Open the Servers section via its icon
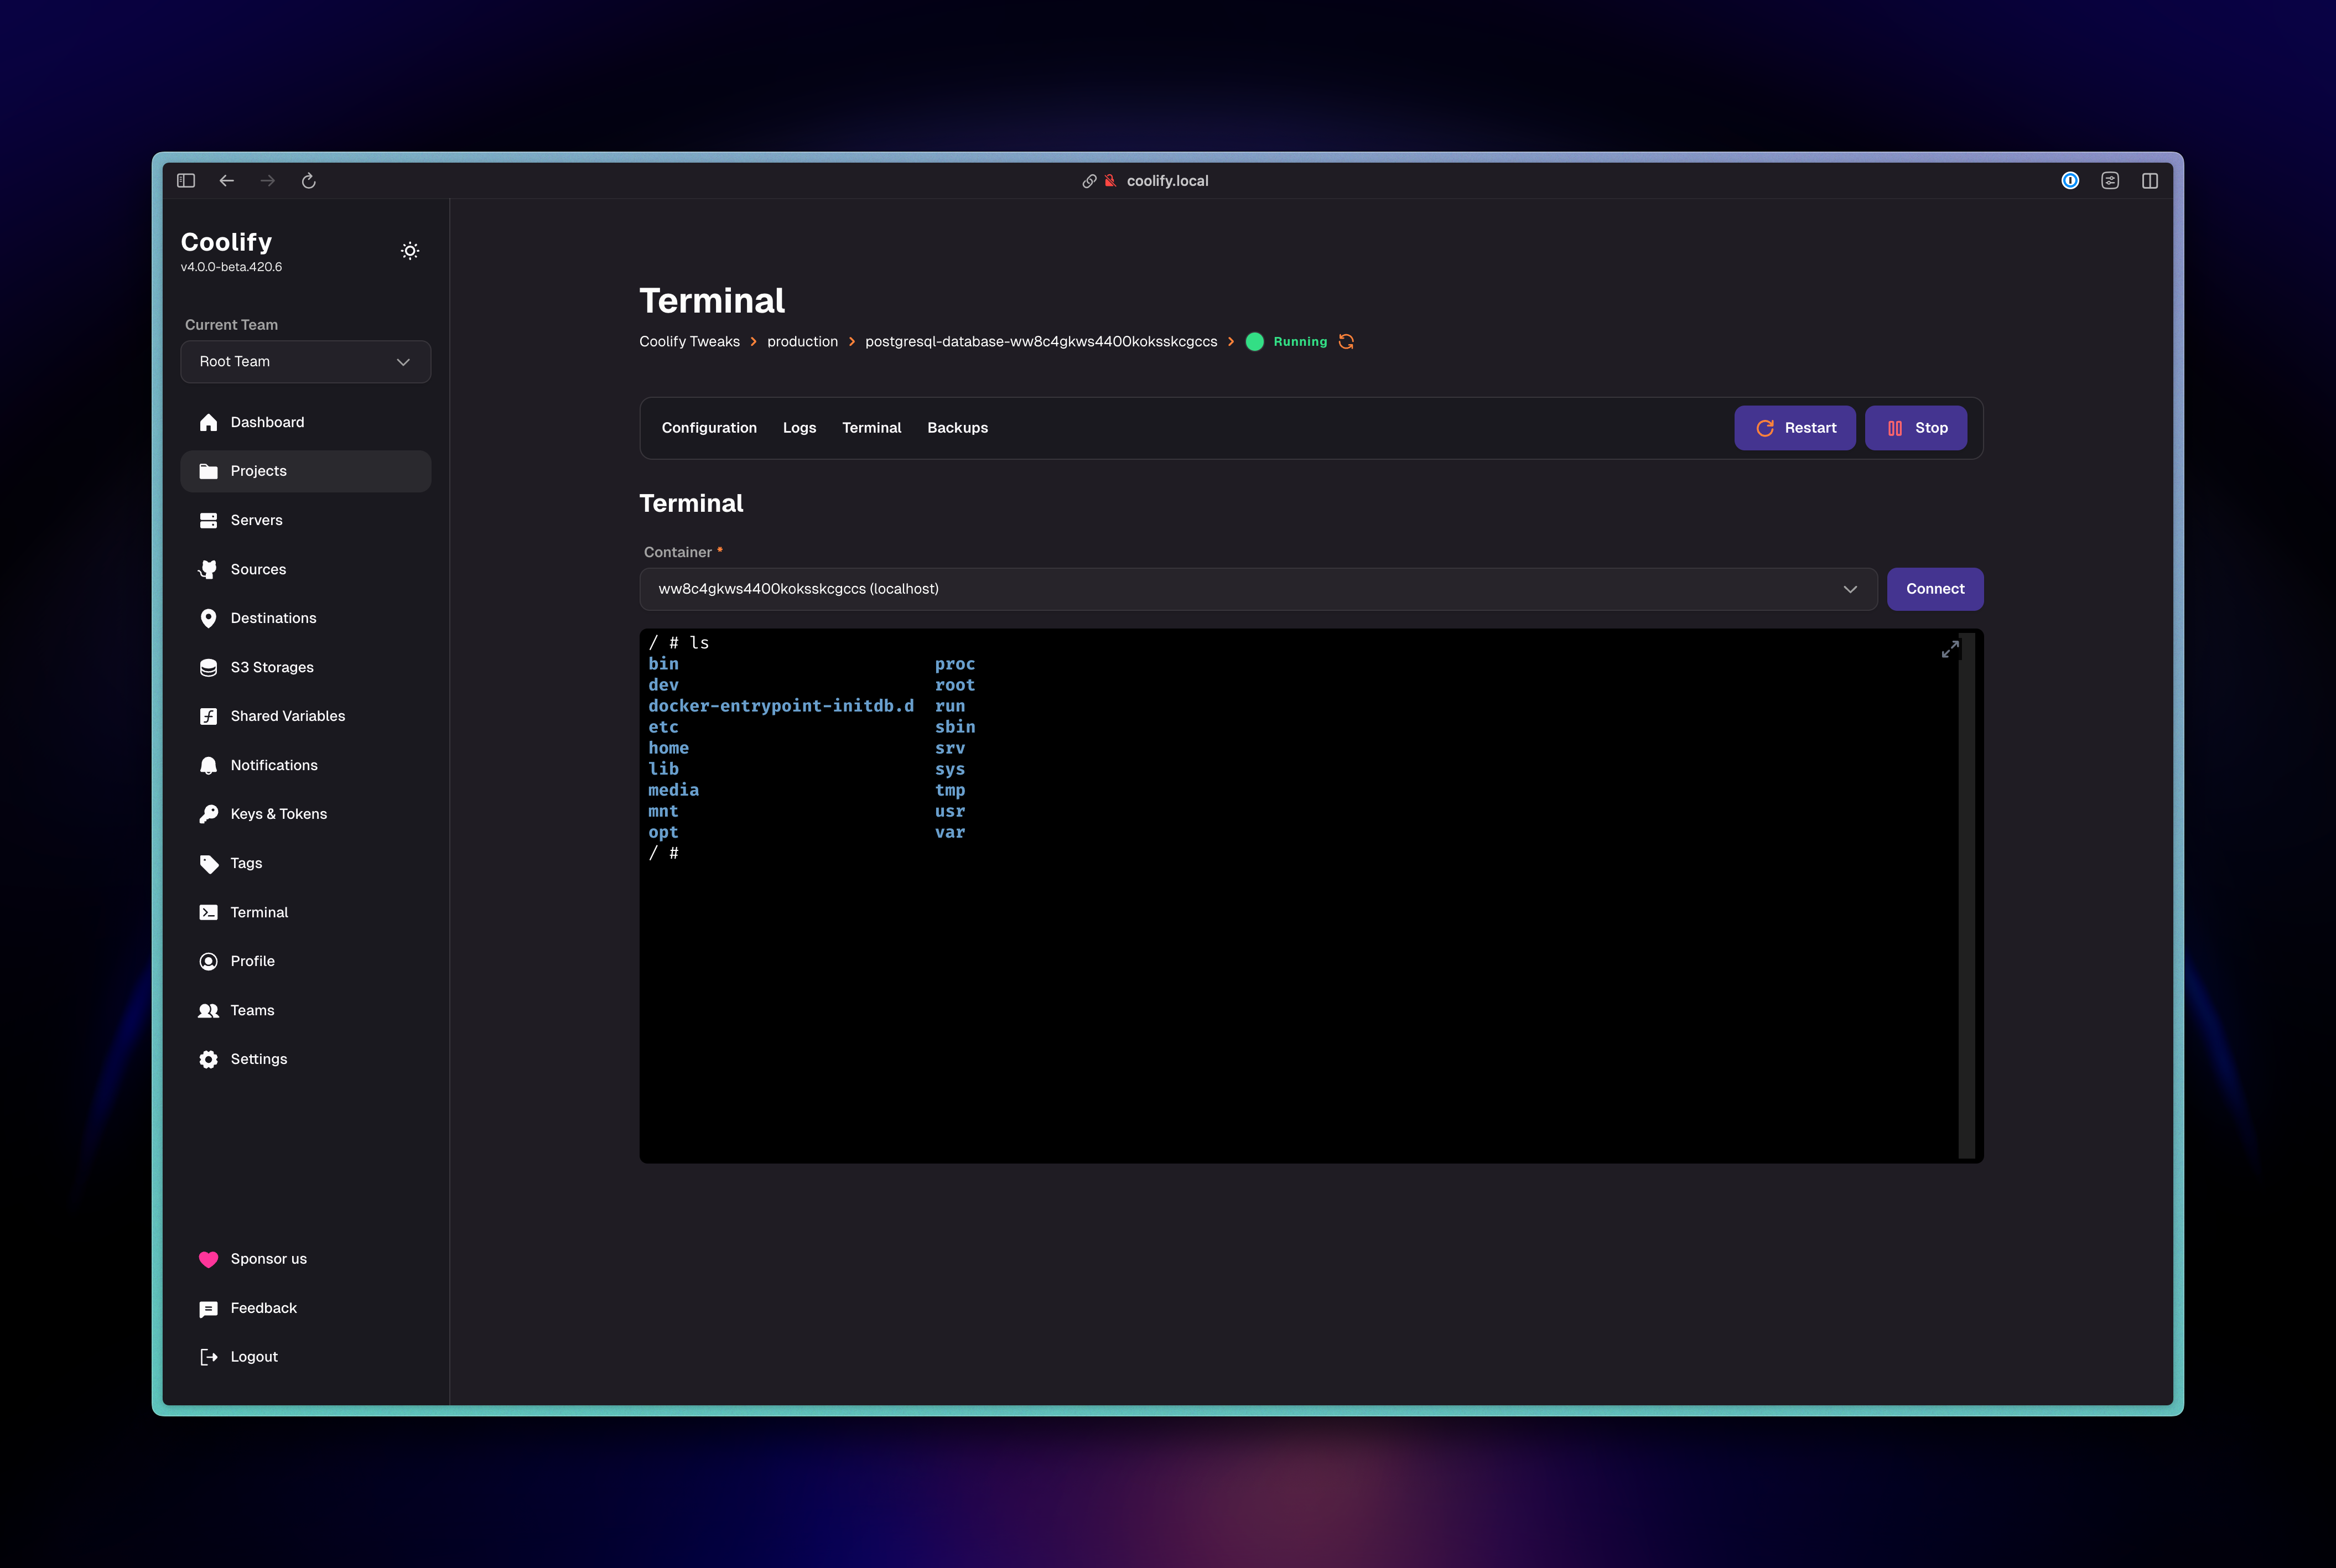Screen dimensions: 2336x1568 [208, 520]
